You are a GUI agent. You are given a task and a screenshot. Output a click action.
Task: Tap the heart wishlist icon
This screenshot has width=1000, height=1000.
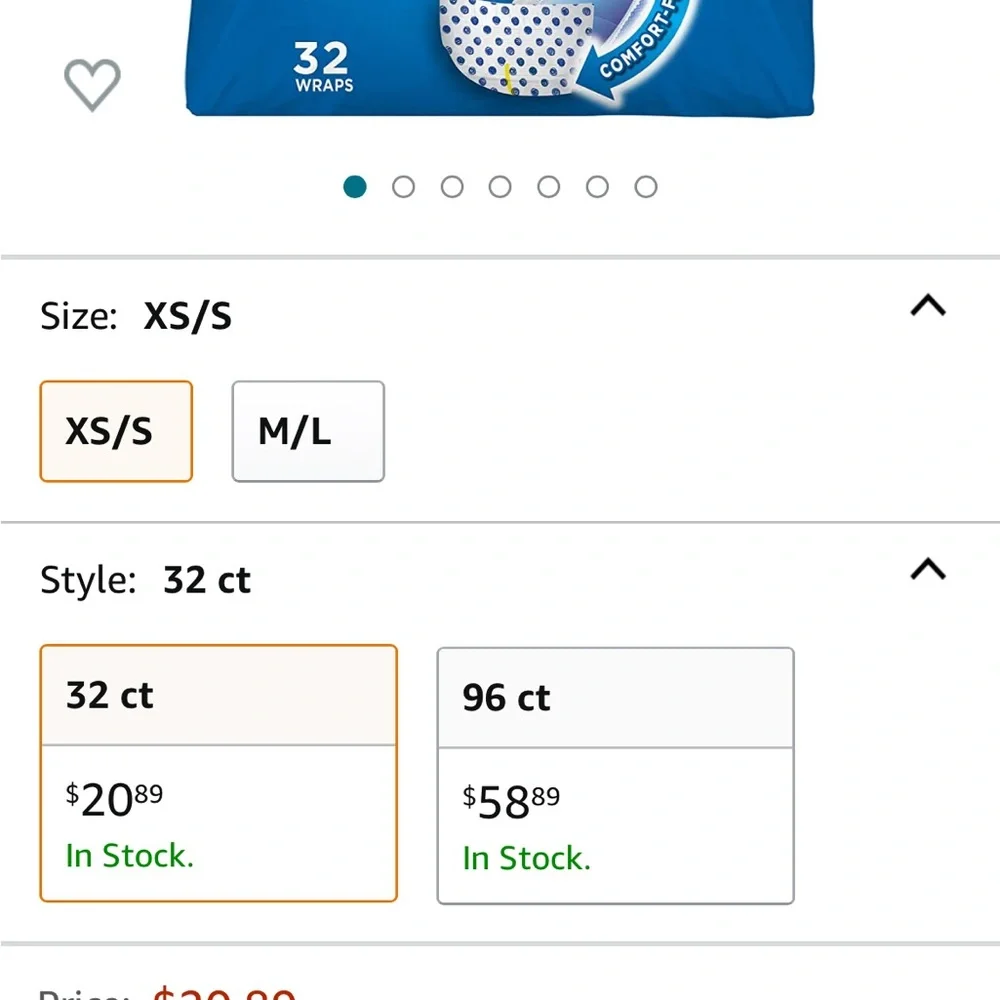[x=92, y=84]
